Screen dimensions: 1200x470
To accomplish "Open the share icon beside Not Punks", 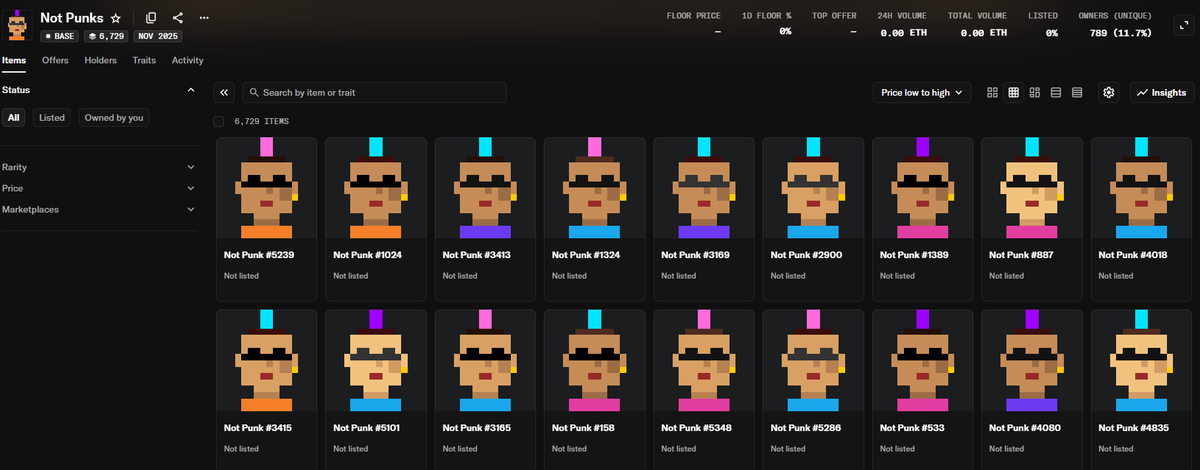I will pyautogui.click(x=178, y=18).
